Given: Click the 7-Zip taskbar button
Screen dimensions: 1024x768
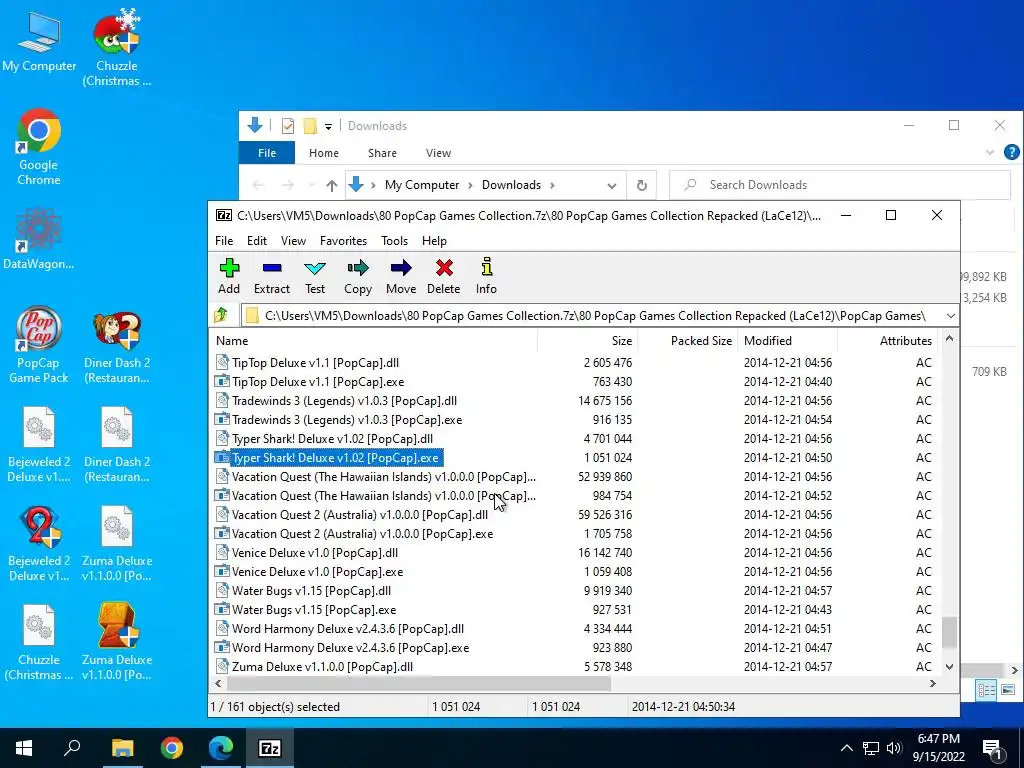Looking at the screenshot, I should pyautogui.click(x=270, y=748).
